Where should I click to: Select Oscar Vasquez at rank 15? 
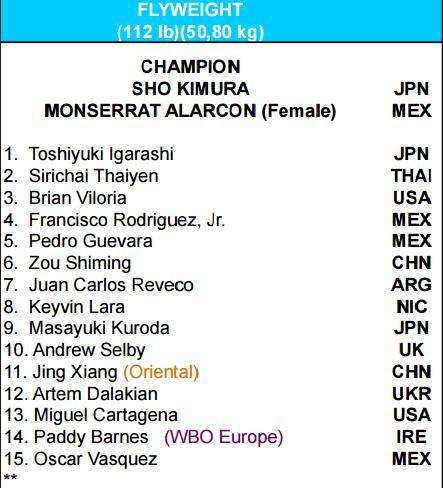point(95,459)
